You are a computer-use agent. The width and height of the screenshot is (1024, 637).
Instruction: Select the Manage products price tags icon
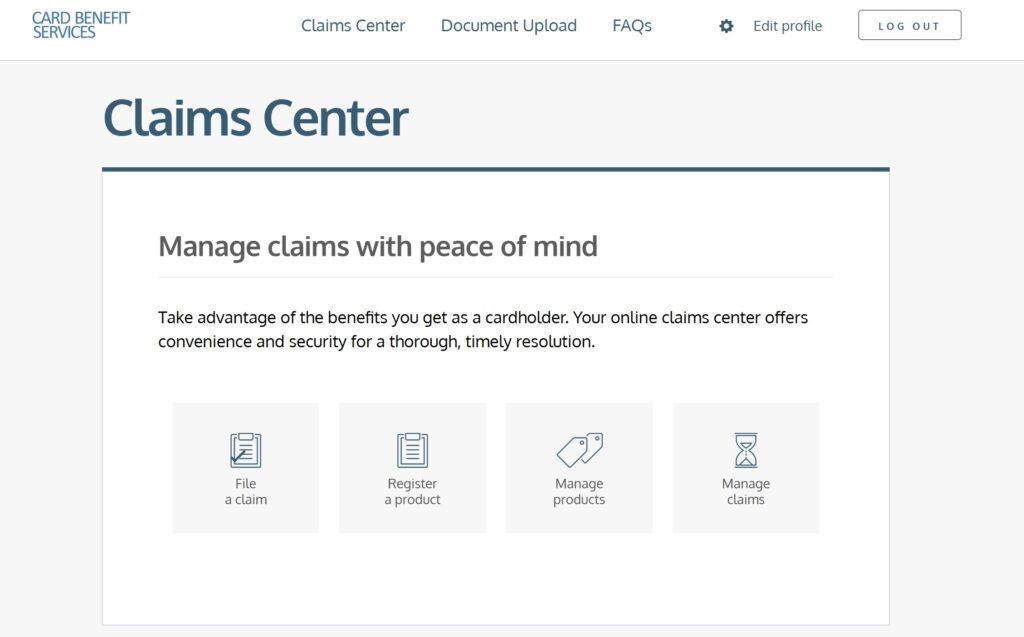pyautogui.click(x=579, y=450)
